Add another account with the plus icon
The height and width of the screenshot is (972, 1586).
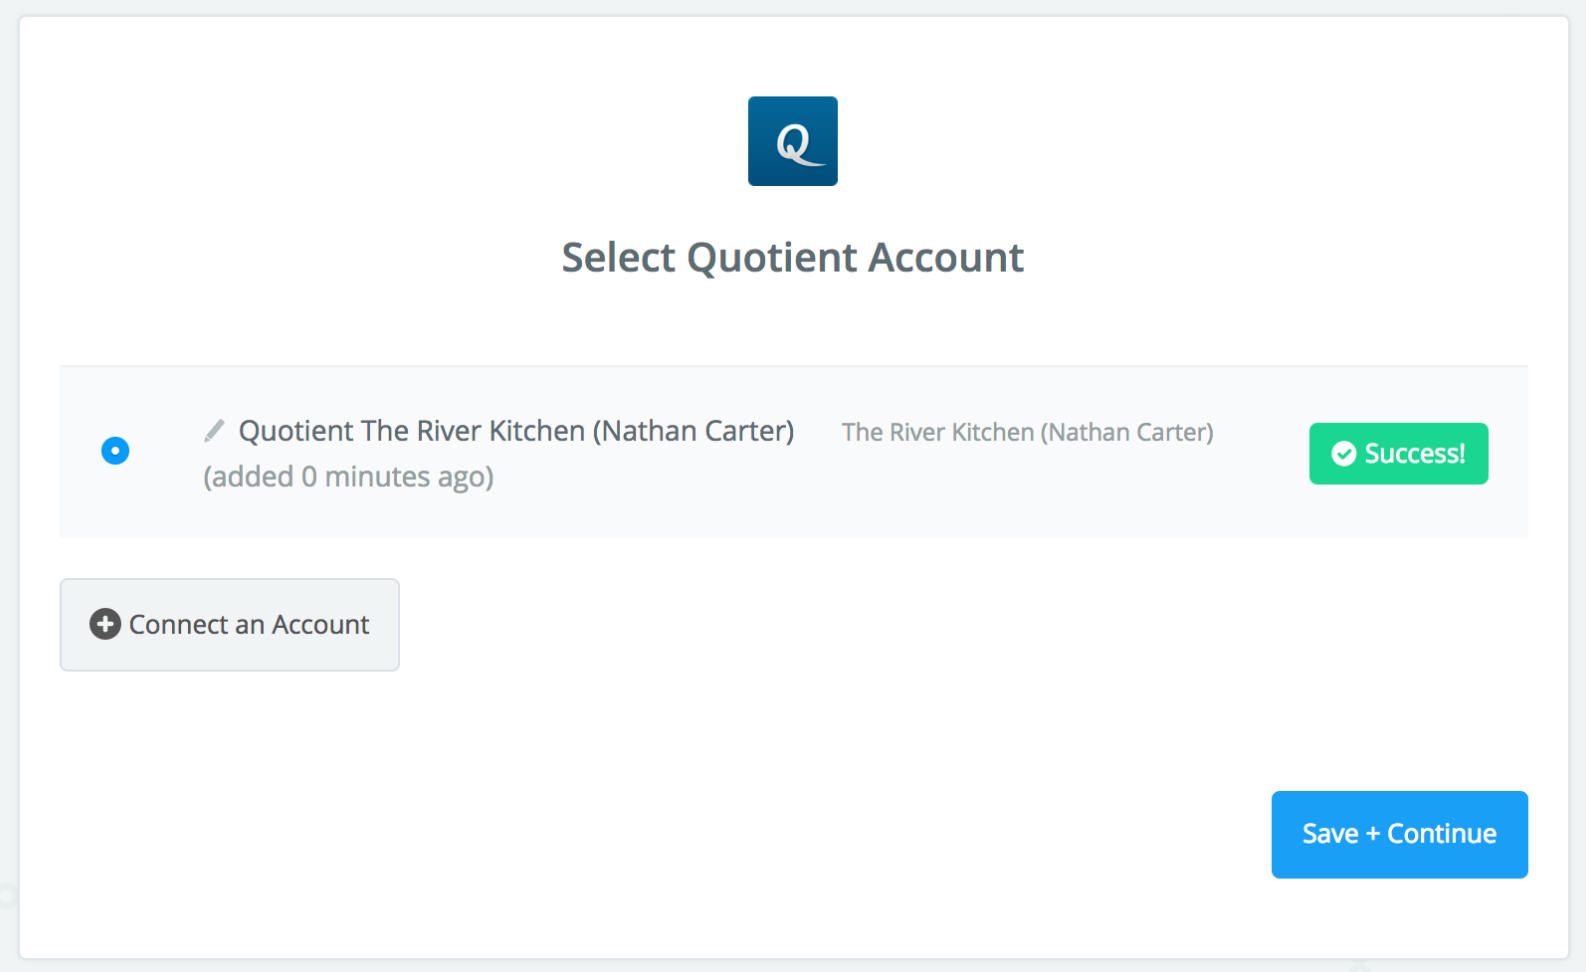[x=105, y=624]
